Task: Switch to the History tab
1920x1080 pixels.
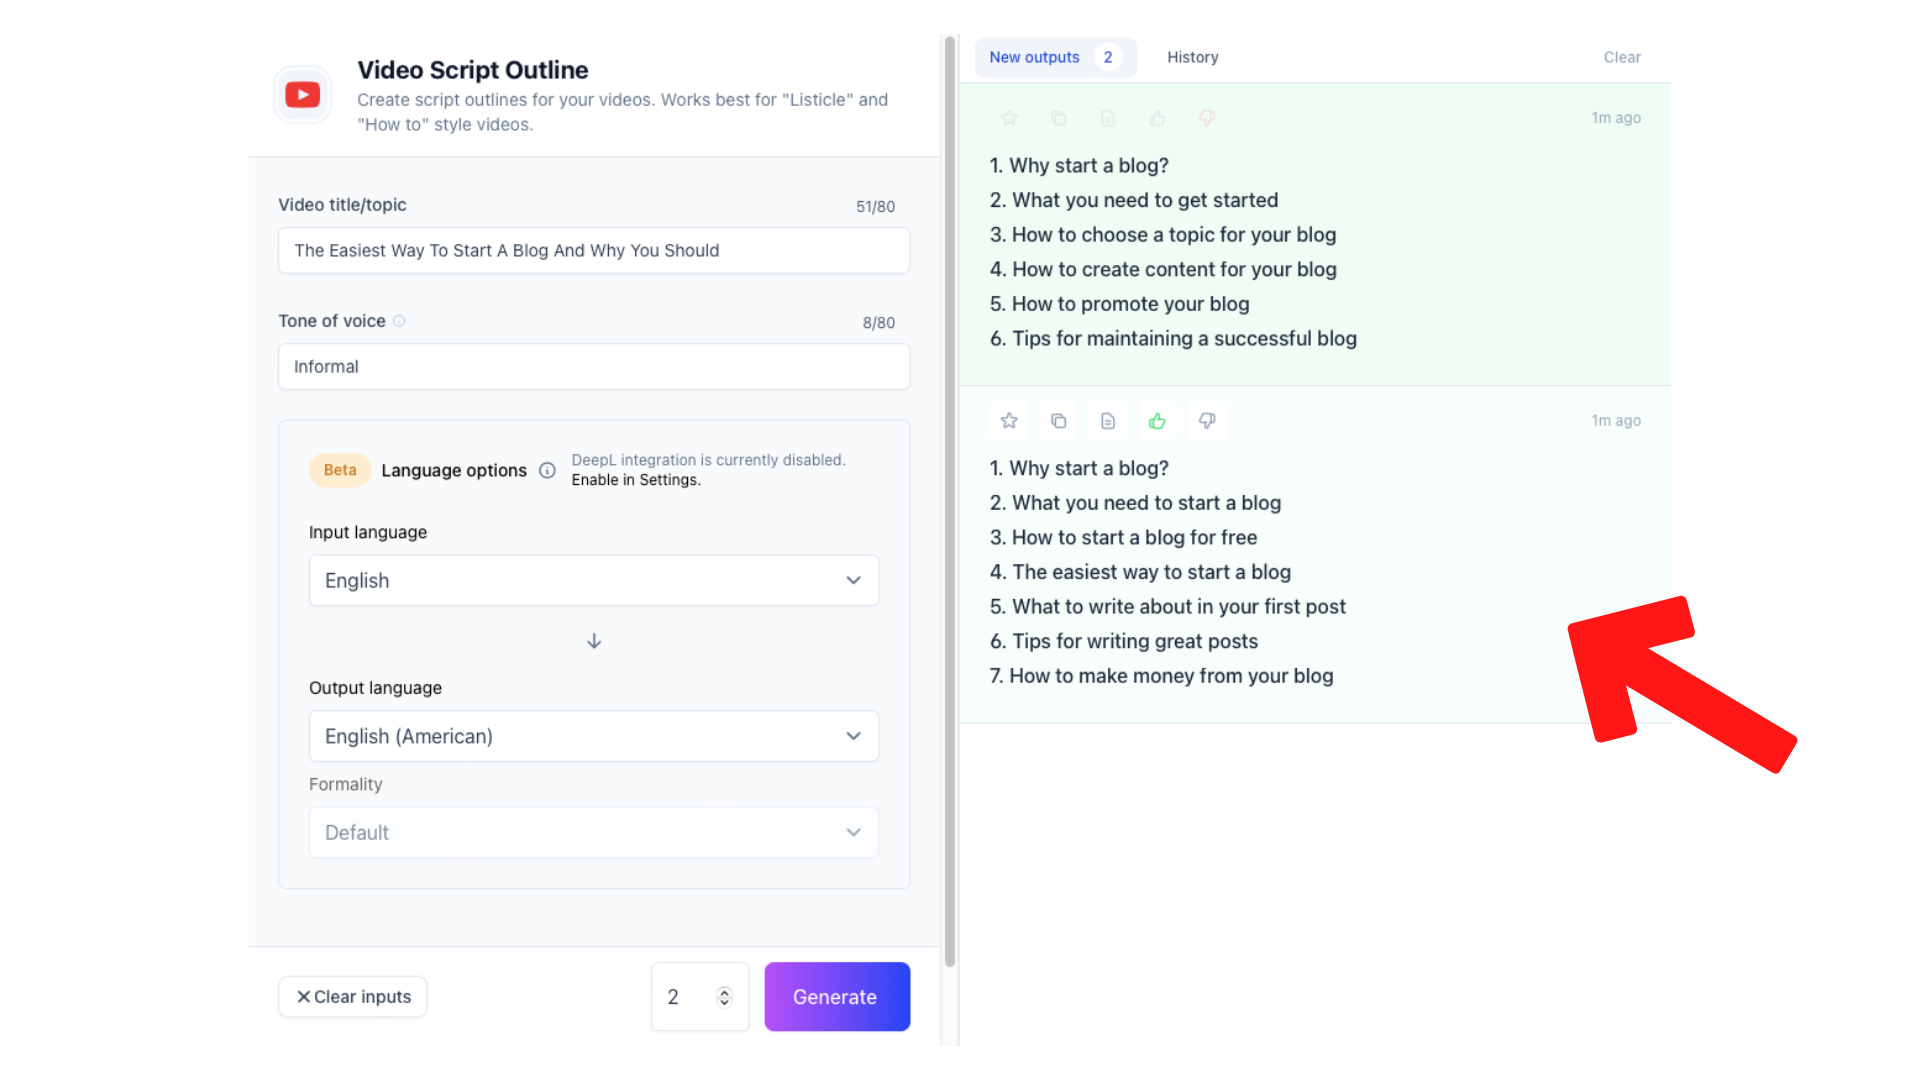Action: [x=1192, y=57]
